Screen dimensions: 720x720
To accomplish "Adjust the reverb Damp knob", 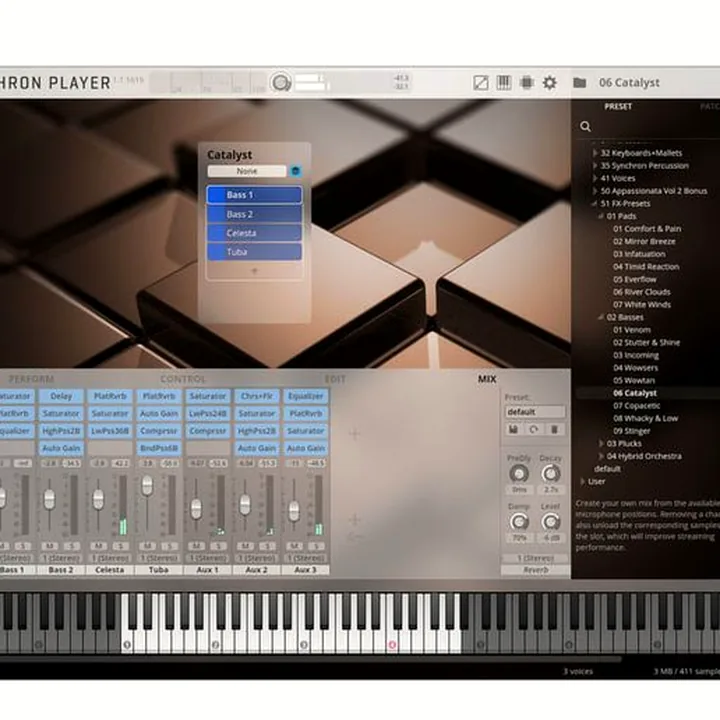I will click(x=519, y=522).
